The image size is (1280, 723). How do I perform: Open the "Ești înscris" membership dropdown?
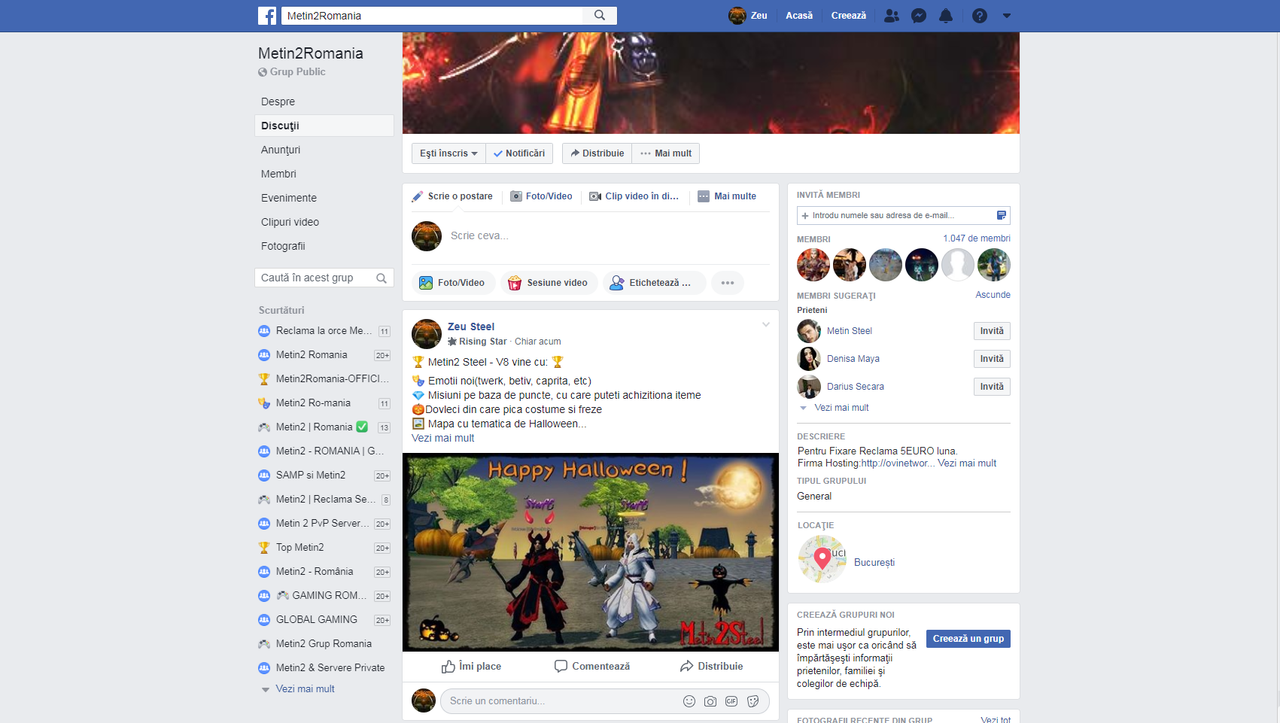point(447,153)
